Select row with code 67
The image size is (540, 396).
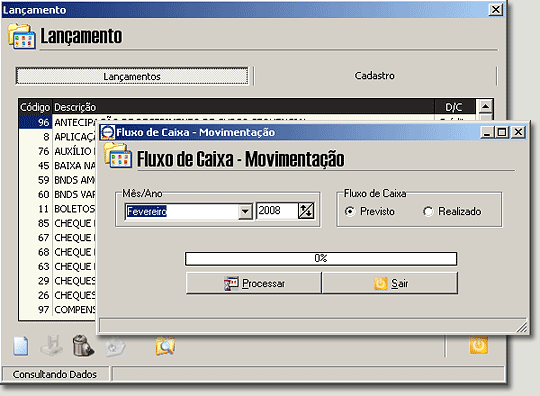pos(58,238)
